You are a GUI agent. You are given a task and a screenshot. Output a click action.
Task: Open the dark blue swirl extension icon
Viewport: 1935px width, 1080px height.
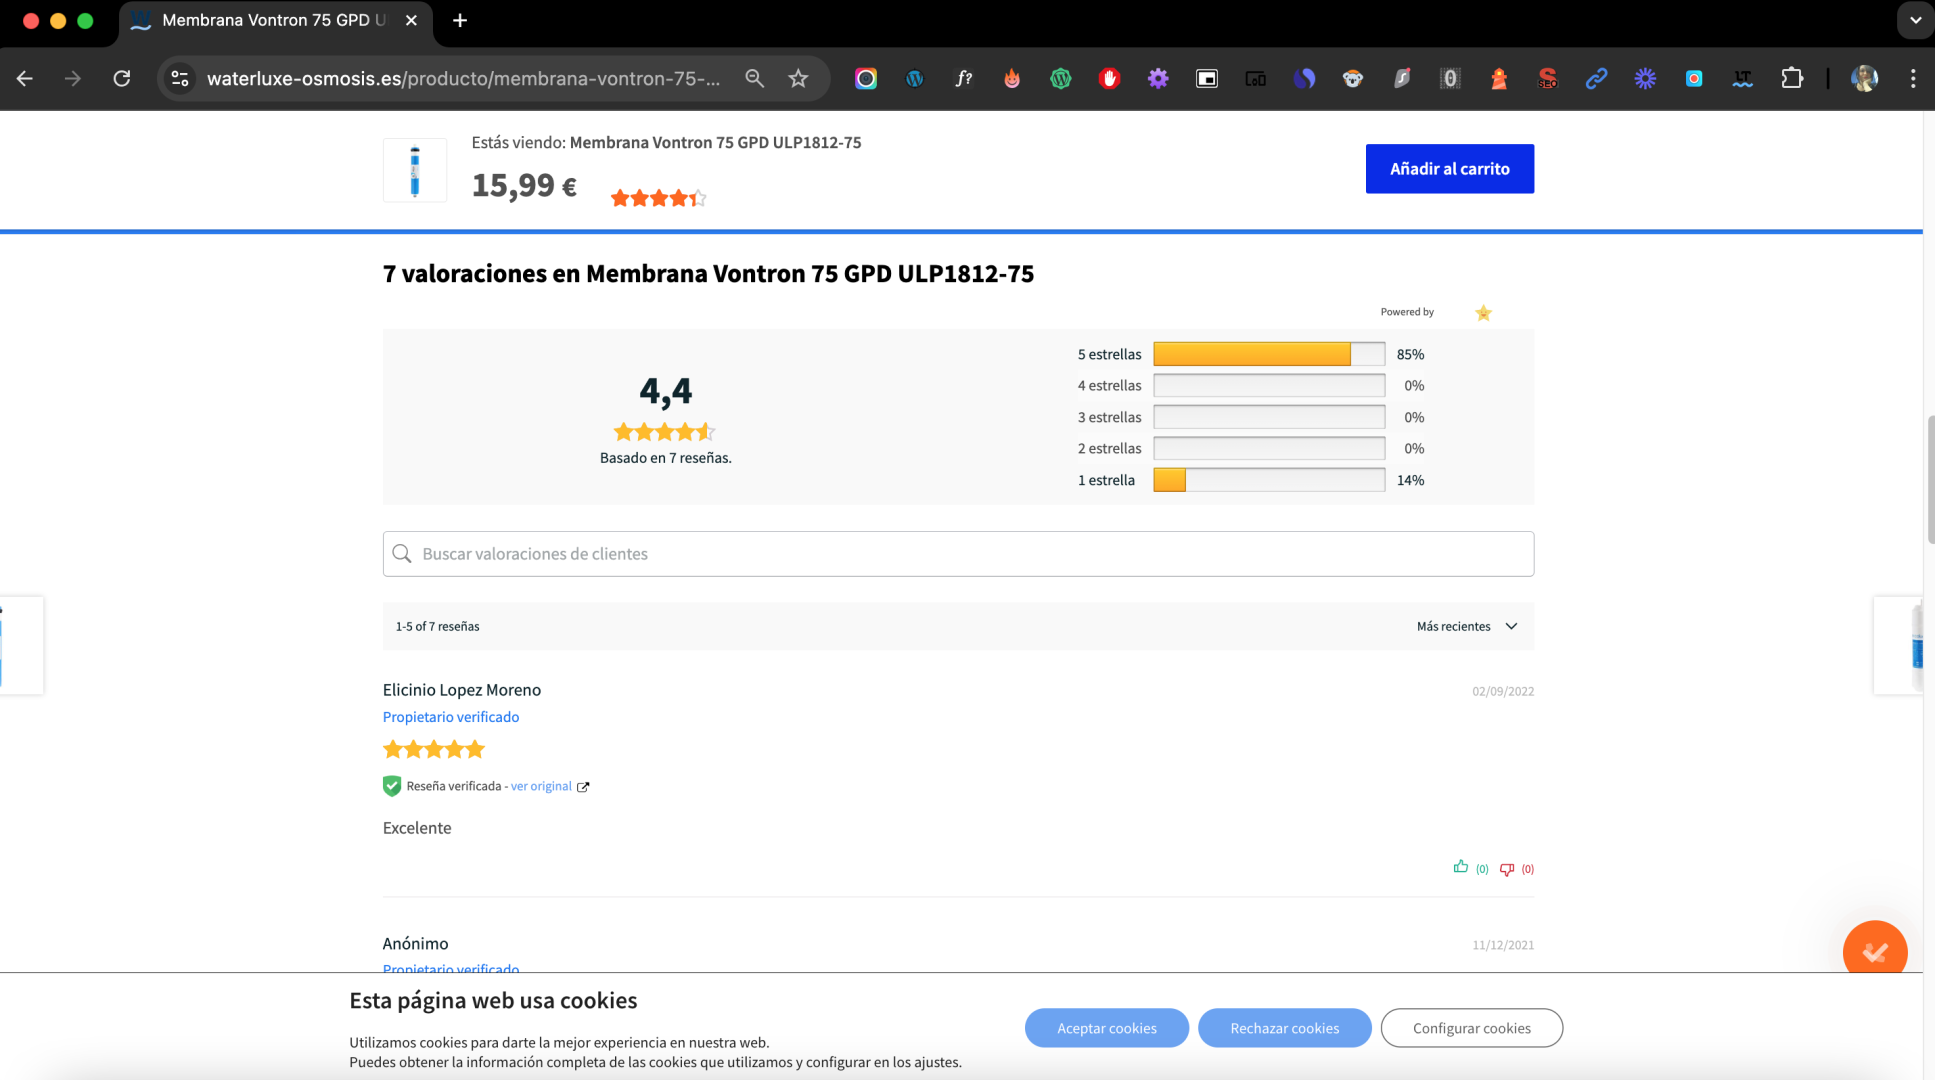pos(1304,78)
